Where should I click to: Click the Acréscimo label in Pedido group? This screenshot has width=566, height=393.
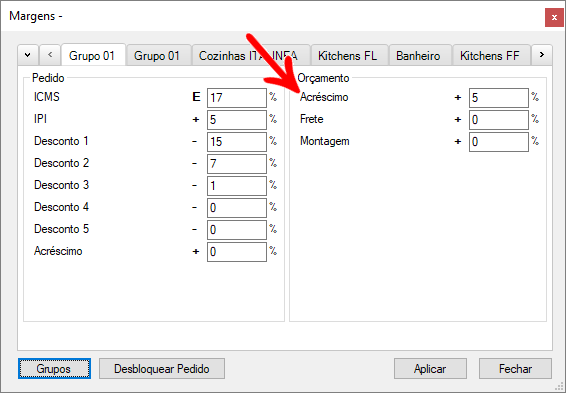click(58, 251)
